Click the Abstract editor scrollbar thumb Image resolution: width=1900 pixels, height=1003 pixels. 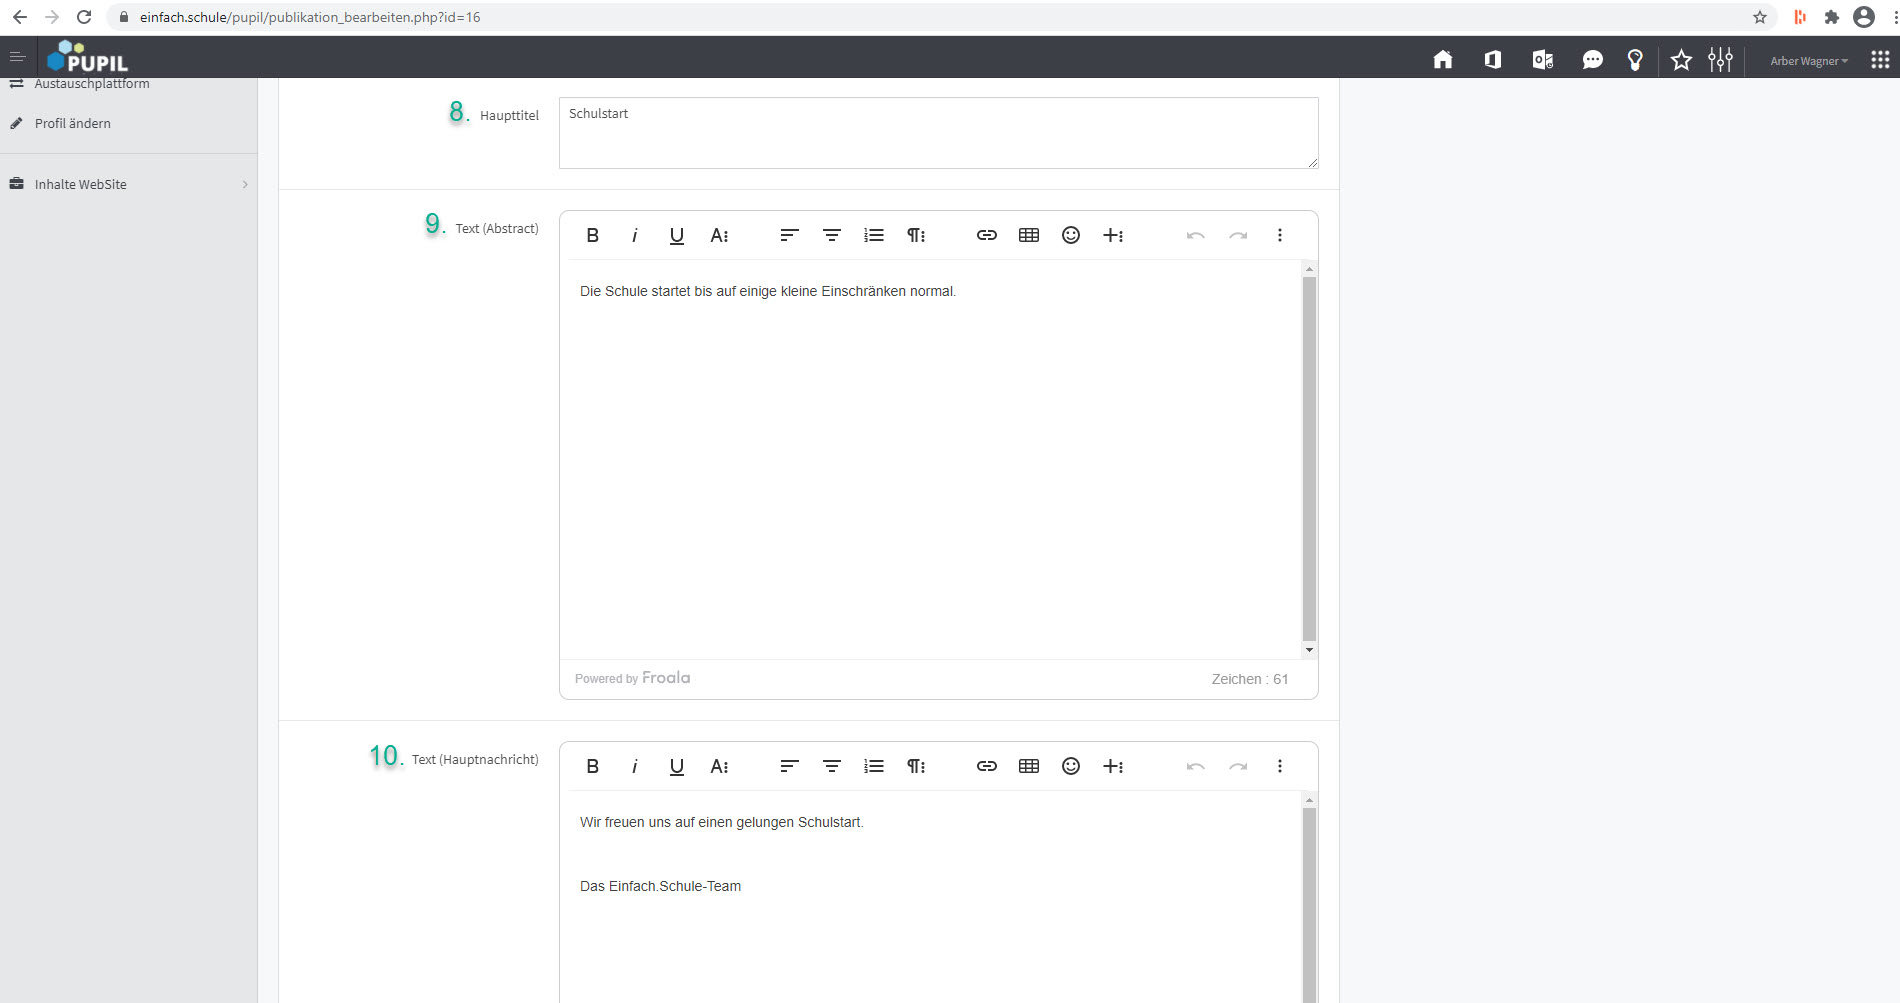[x=1309, y=458]
